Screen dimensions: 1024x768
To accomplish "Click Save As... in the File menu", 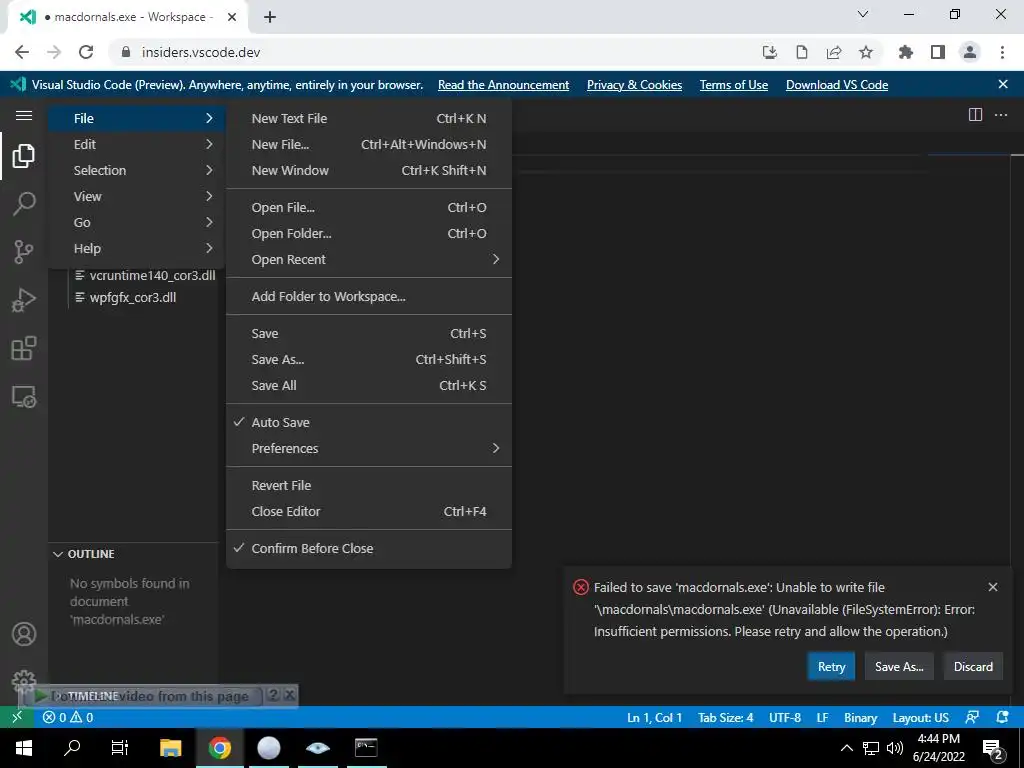I will coord(369,359).
